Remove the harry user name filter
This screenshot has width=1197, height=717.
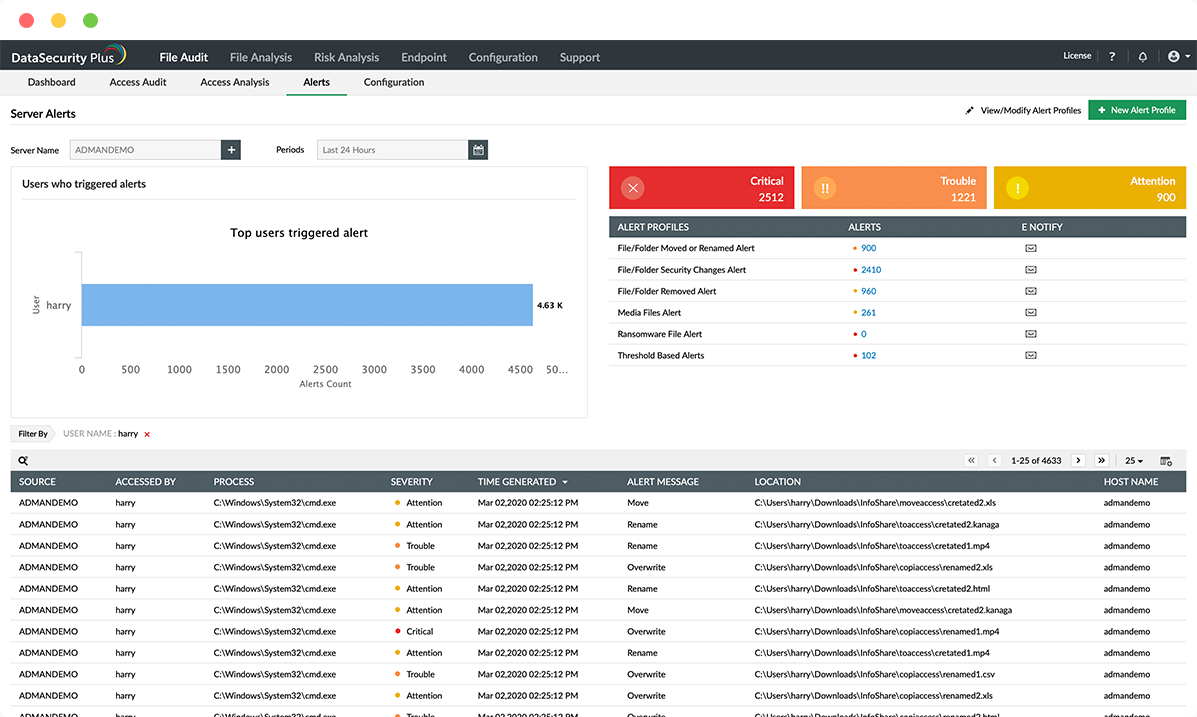[147, 434]
